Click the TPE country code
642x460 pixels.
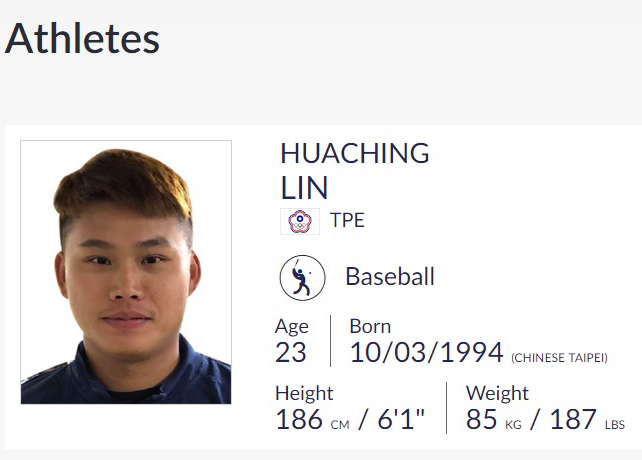click(347, 221)
